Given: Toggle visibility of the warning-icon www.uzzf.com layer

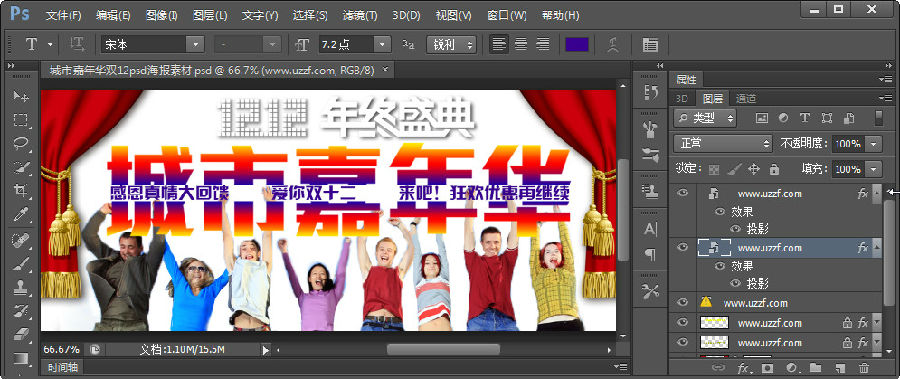Looking at the screenshot, I should (682, 302).
